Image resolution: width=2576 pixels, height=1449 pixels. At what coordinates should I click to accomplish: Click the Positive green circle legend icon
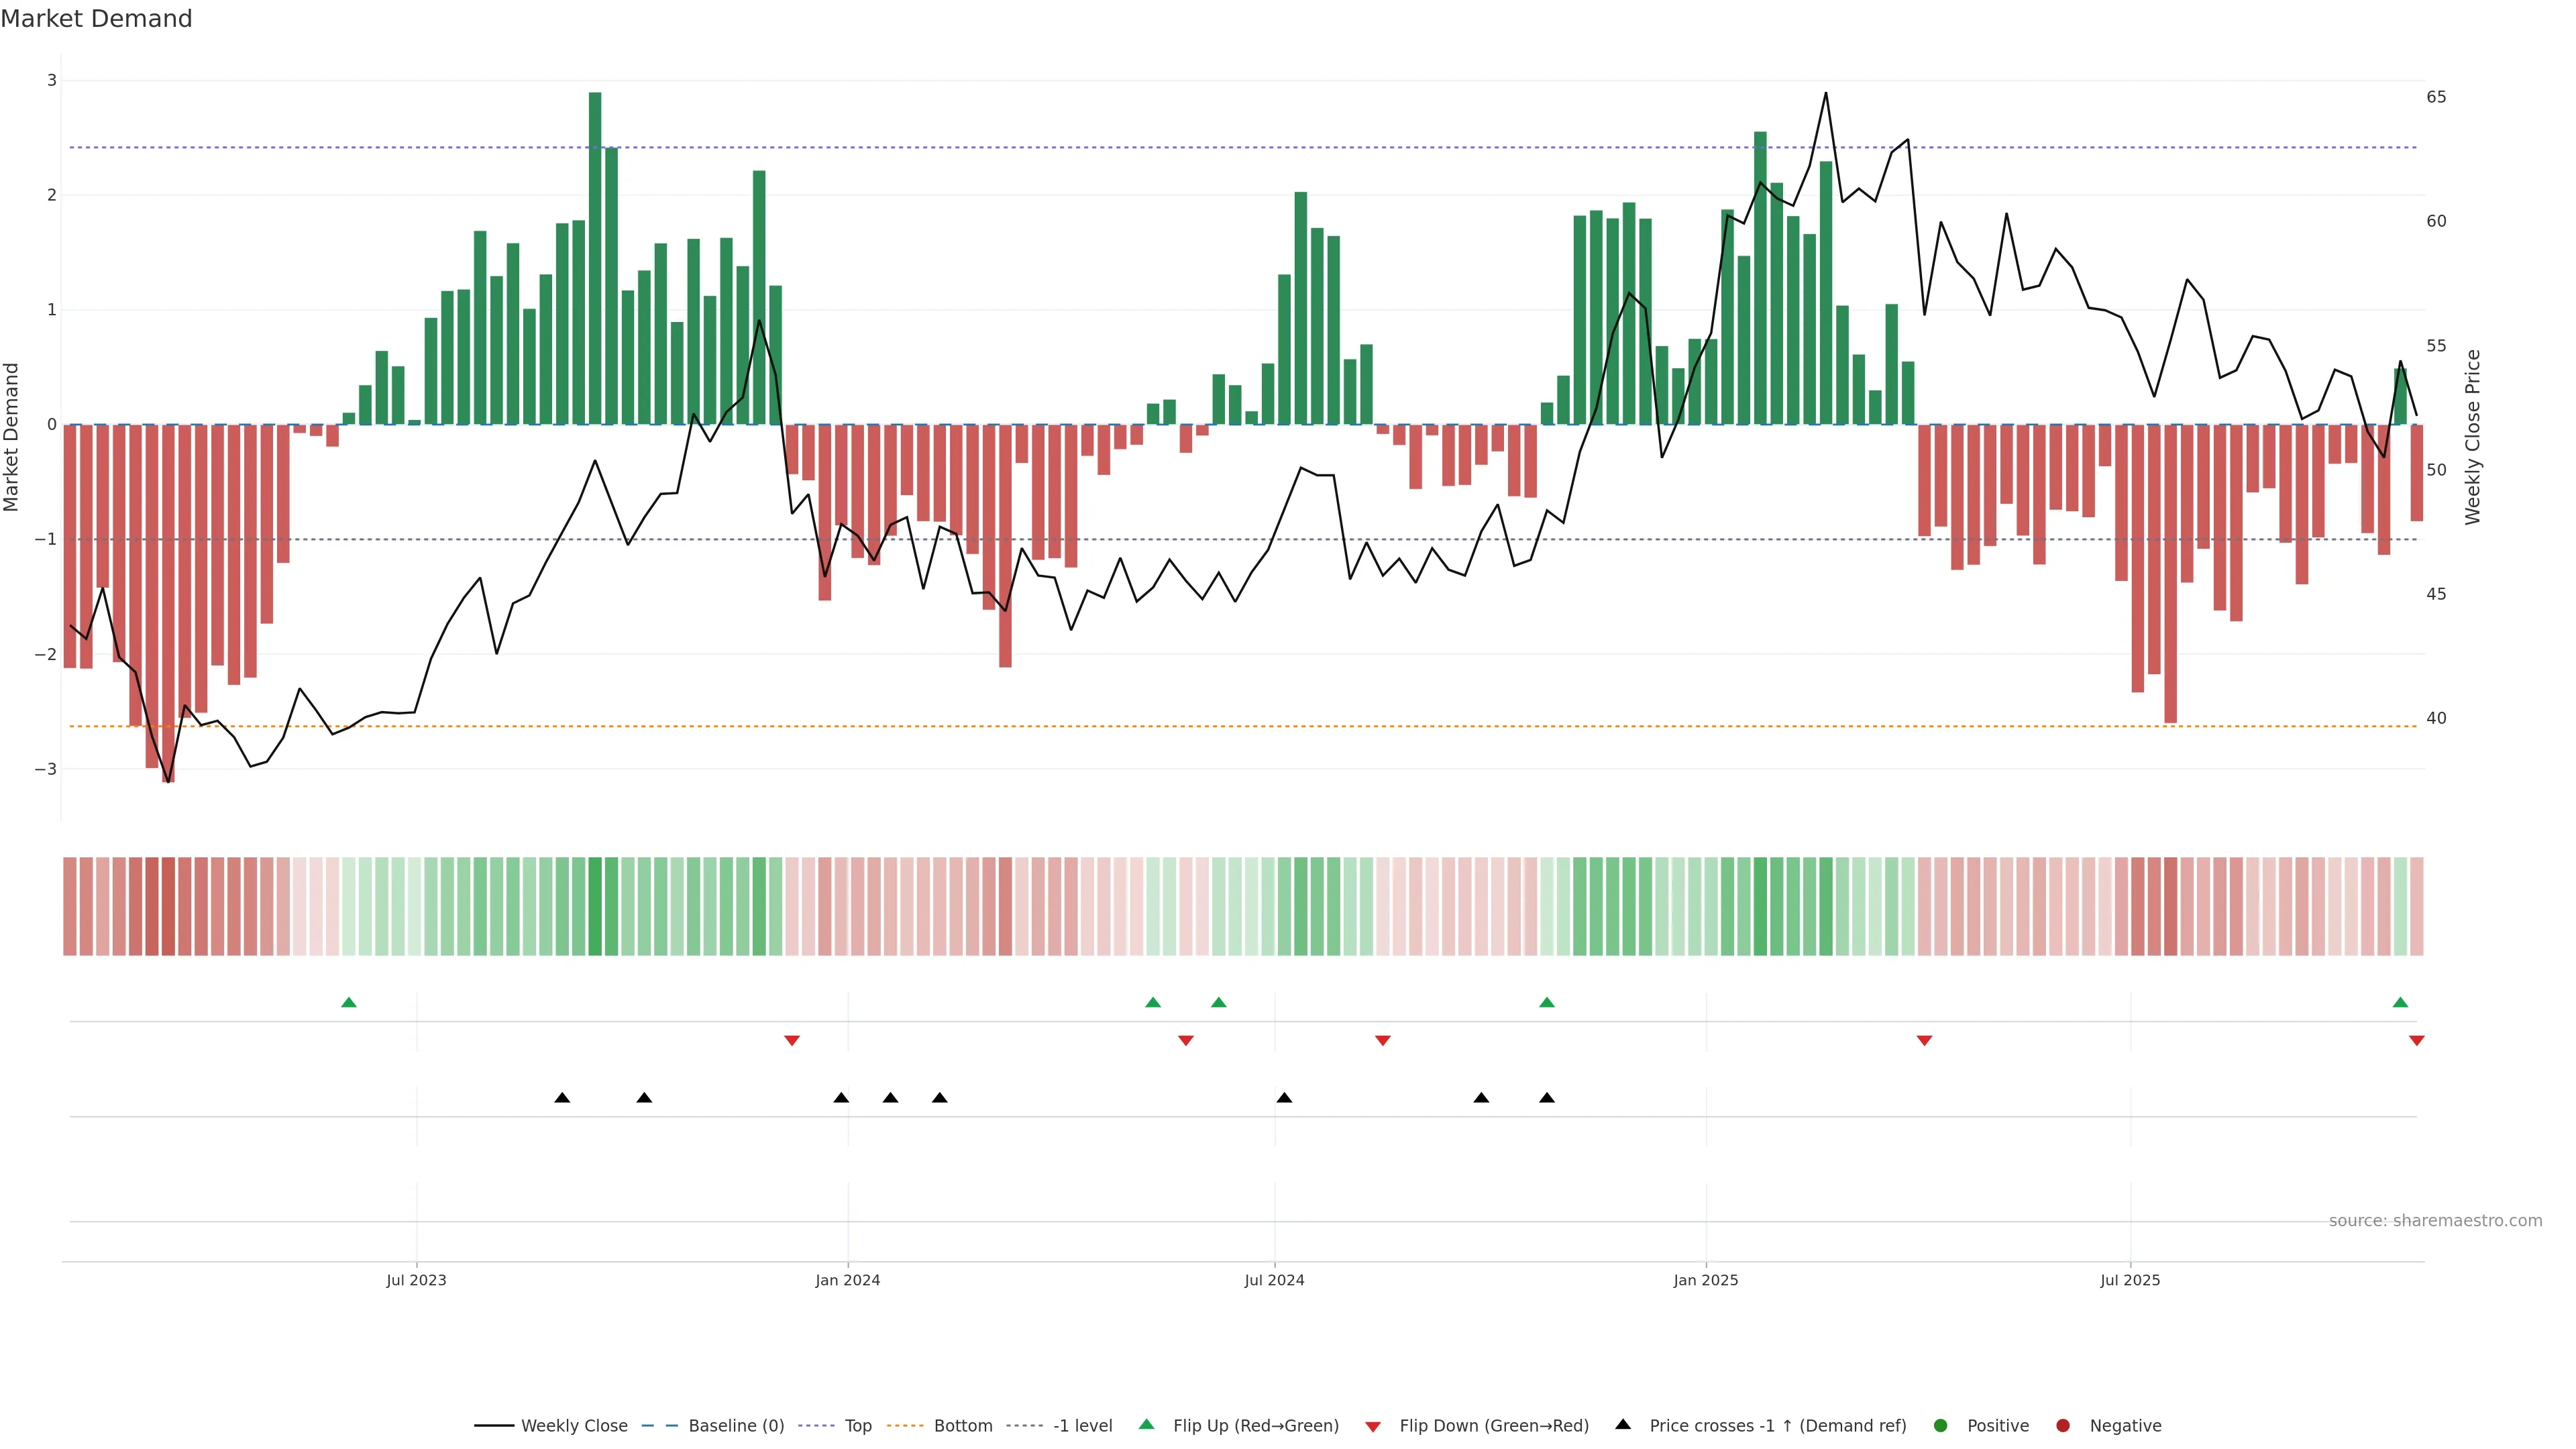coord(1941,1426)
